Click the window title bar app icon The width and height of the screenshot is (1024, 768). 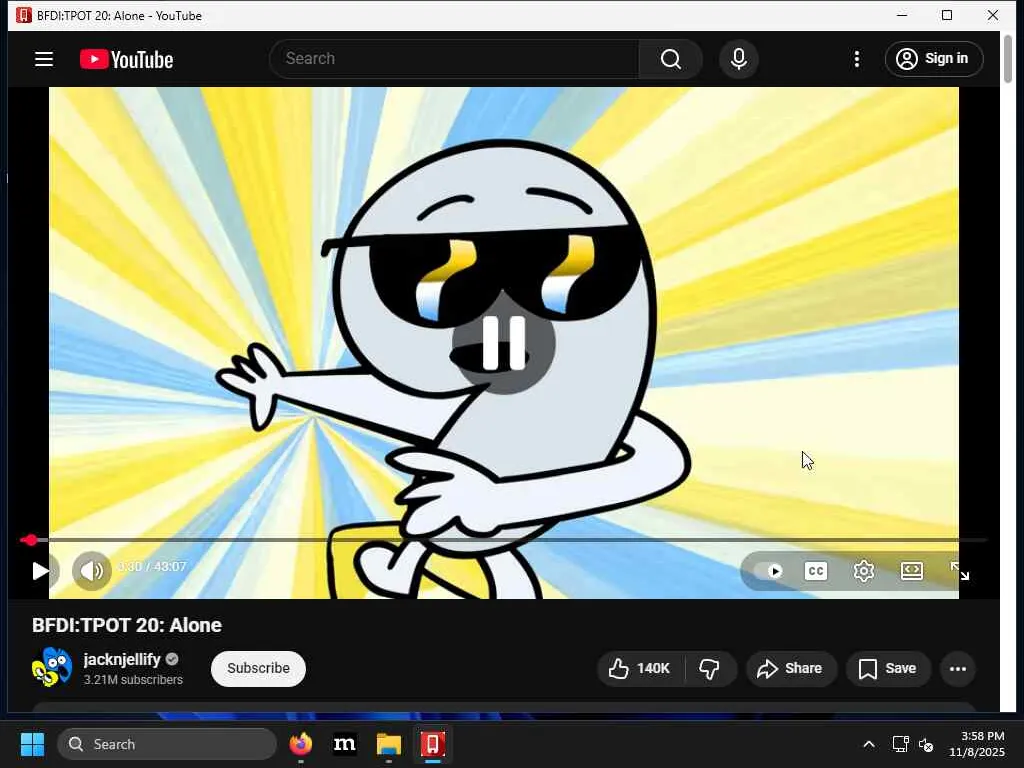coord(24,15)
